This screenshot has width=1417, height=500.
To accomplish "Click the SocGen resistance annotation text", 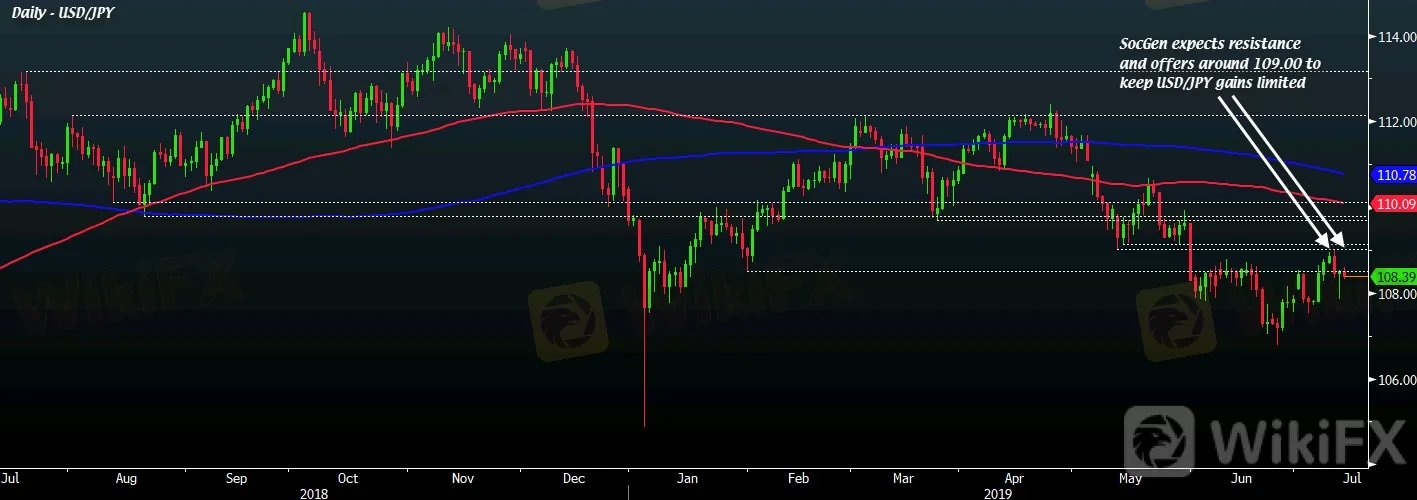I will click(x=1220, y=64).
